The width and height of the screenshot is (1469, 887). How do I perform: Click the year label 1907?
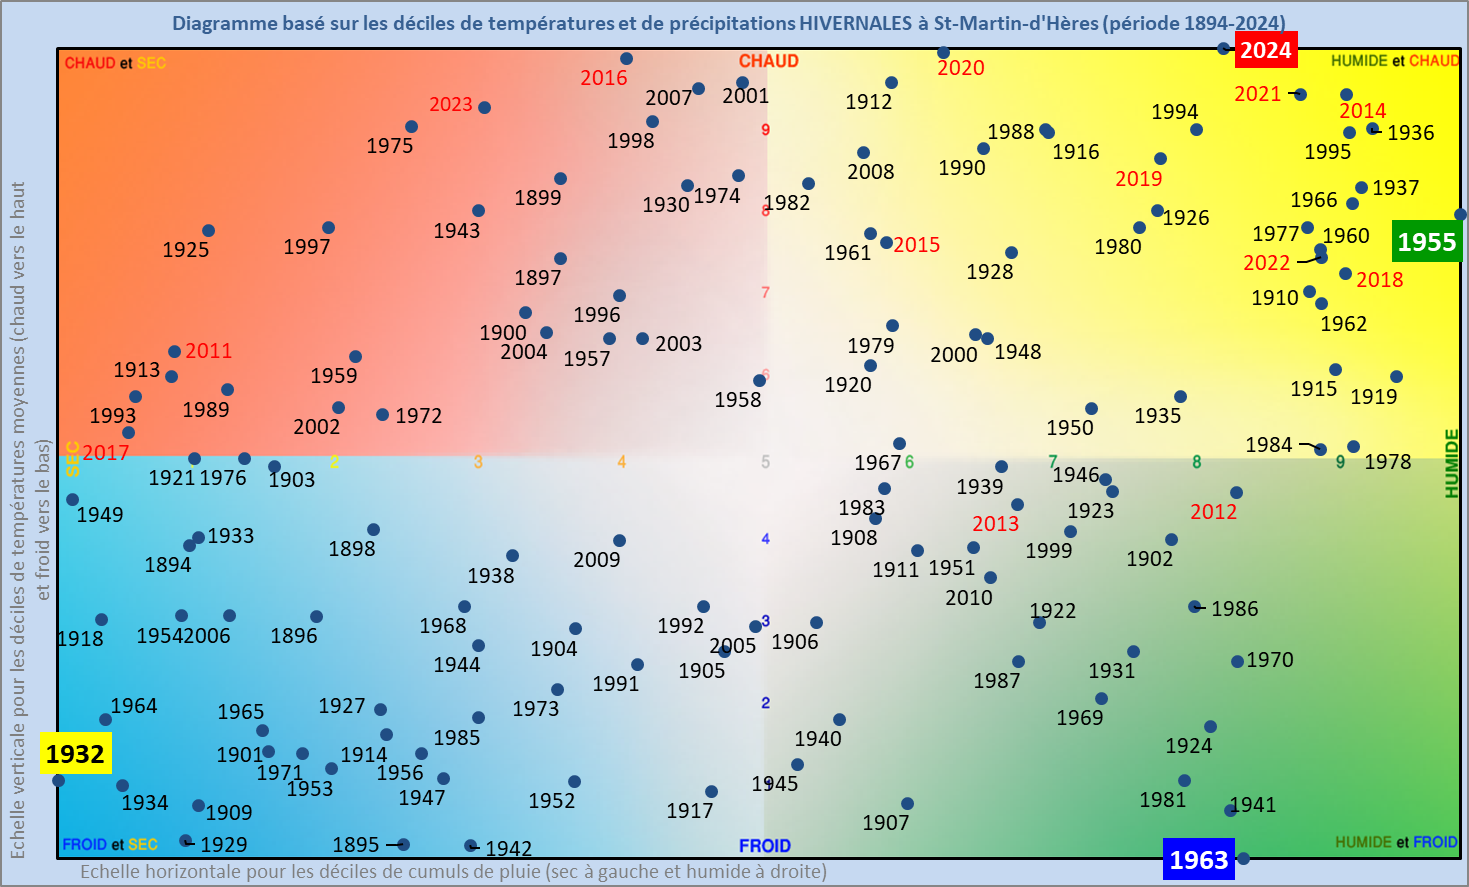(x=886, y=823)
